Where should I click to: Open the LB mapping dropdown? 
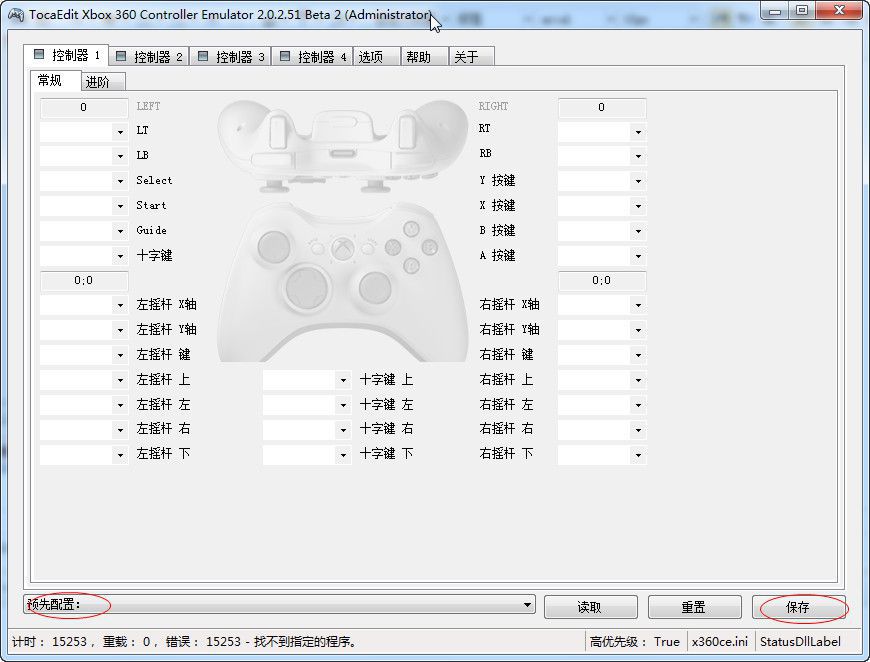[84, 156]
